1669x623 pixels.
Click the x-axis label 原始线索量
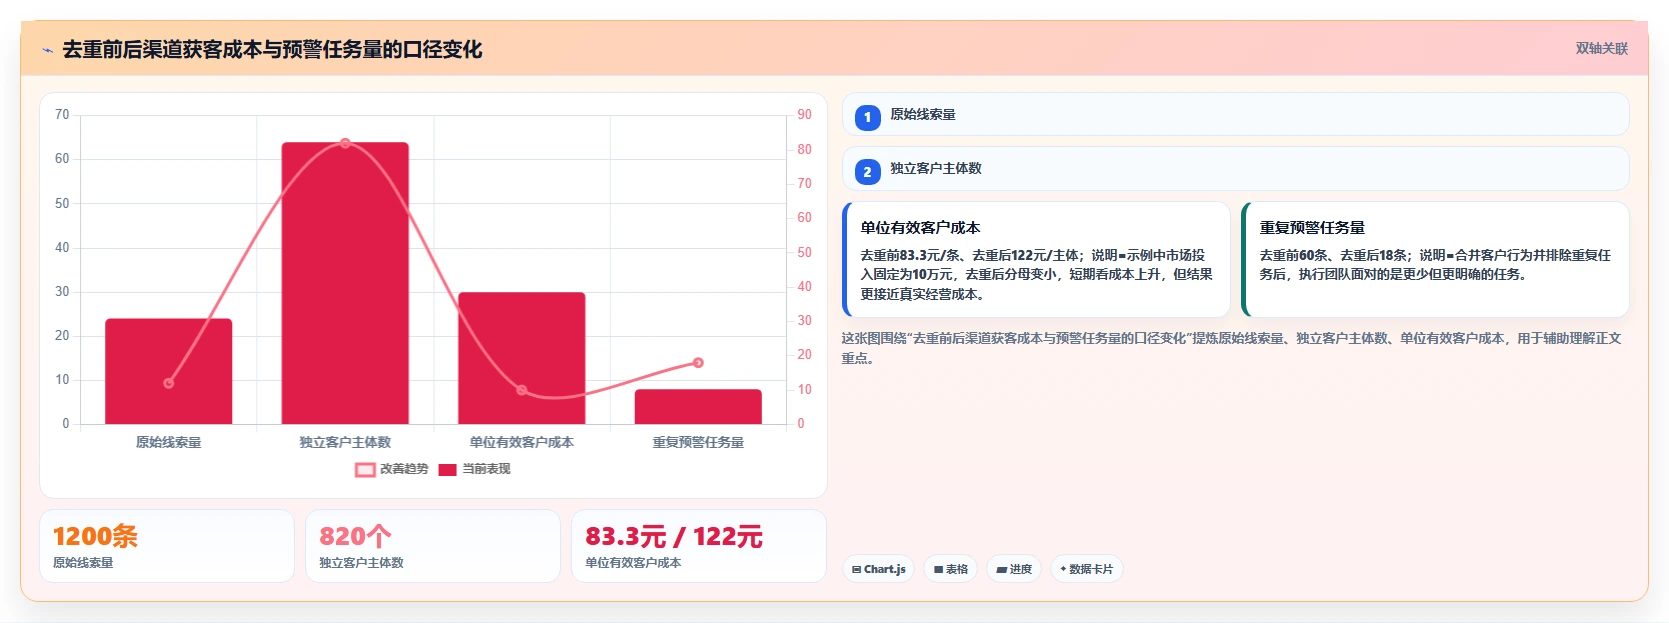(x=169, y=442)
